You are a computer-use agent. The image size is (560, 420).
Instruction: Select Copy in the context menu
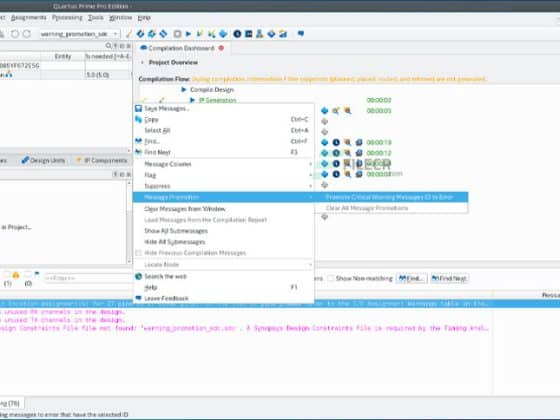coord(224,120)
